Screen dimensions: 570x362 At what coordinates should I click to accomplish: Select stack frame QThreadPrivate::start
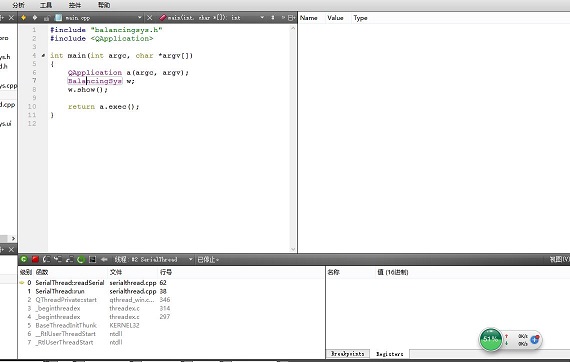point(66,300)
